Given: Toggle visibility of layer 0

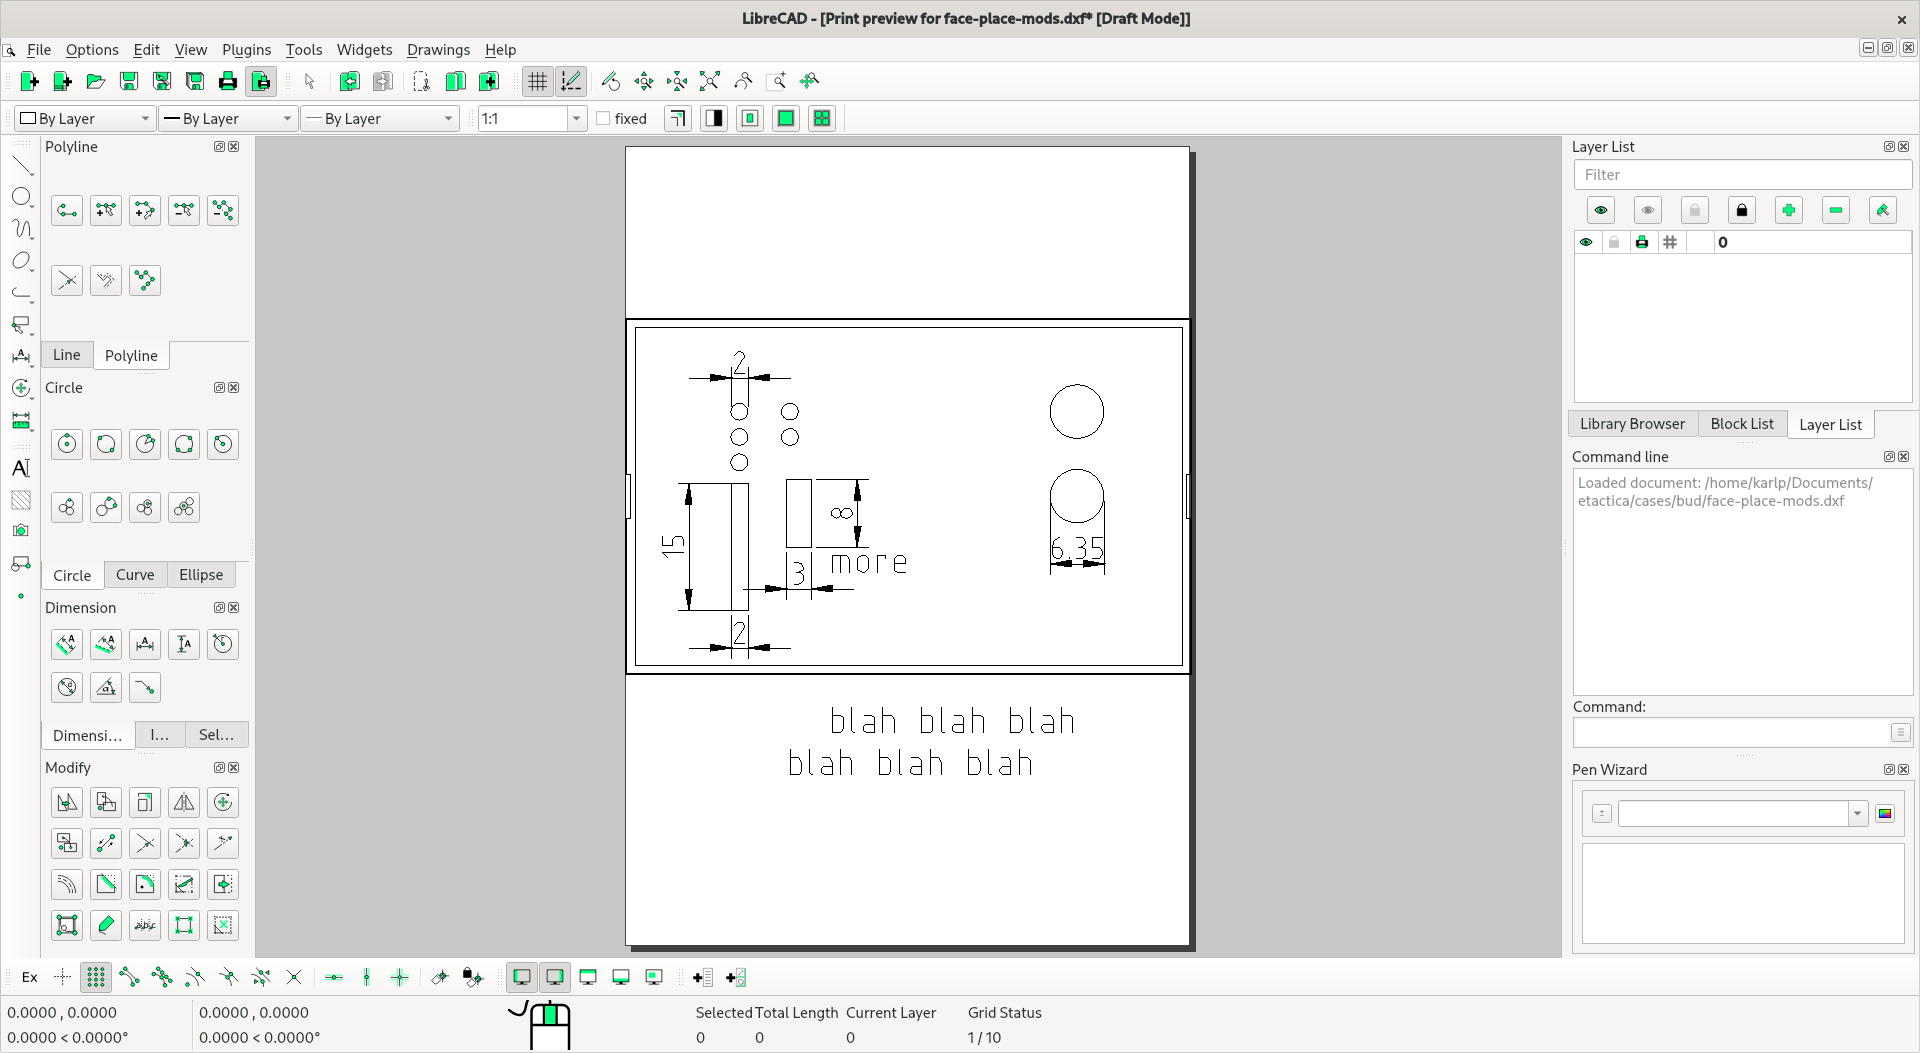Looking at the screenshot, I should coord(1586,242).
